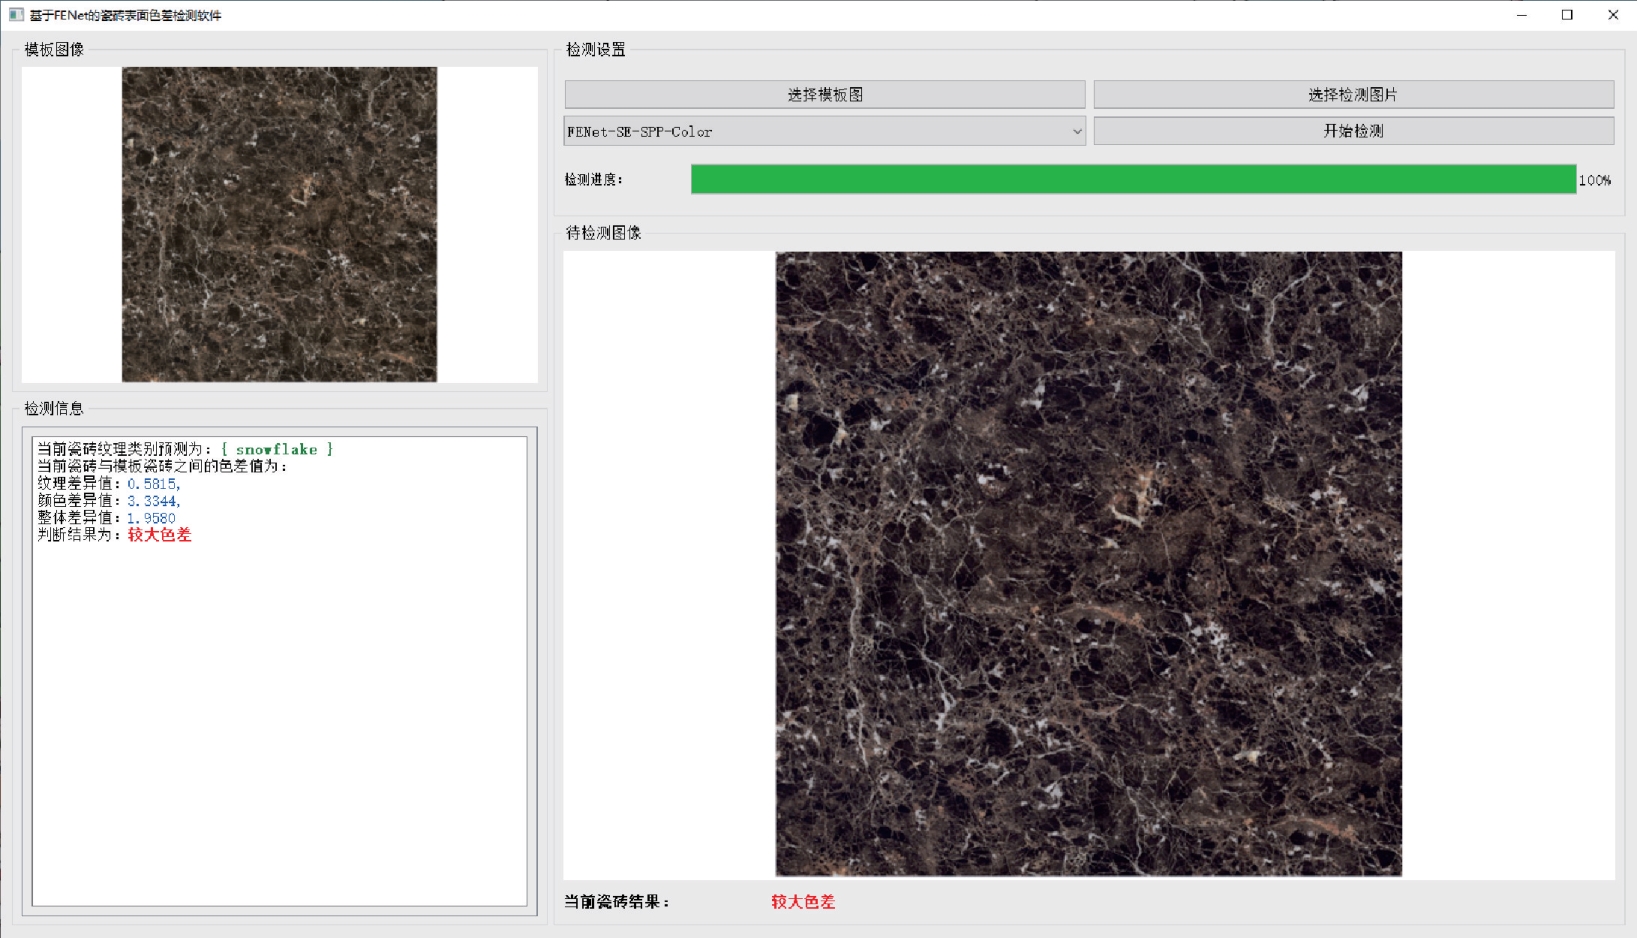Screen dimensions: 1638x938
Task: Click the 100% progress label
Action: 1594,181
